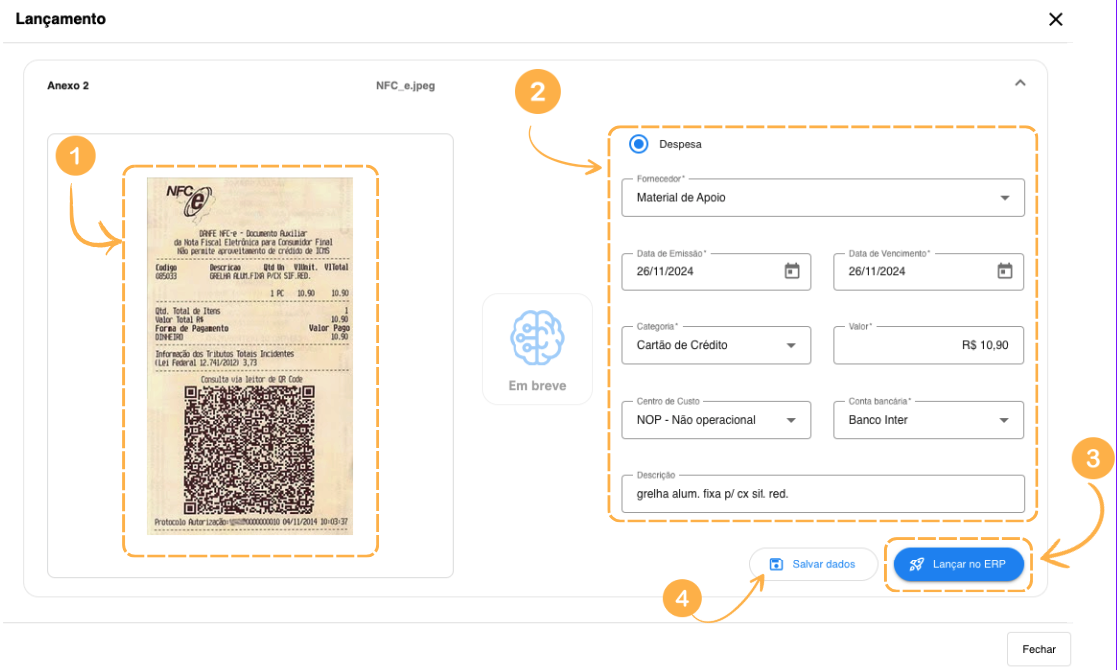Click the Valor input field
This screenshot has height=670, width=1117.
tap(927, 345)
